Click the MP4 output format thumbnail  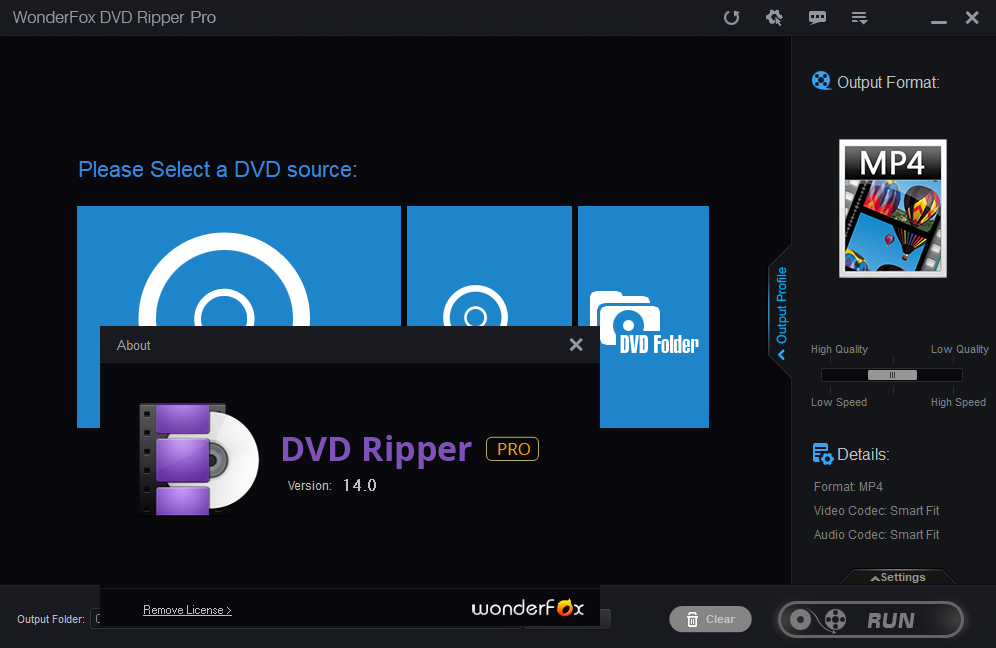[x=892, y=208]
